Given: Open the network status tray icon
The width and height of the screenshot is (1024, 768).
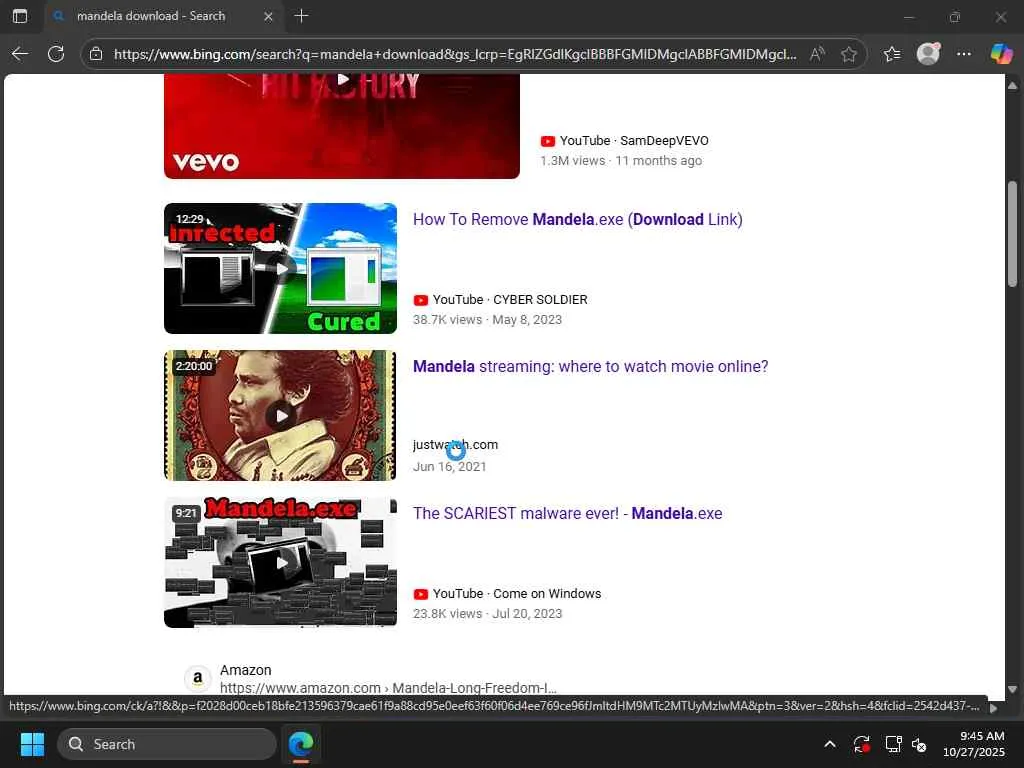Looking at the screenshot, I should coord(893,744).
